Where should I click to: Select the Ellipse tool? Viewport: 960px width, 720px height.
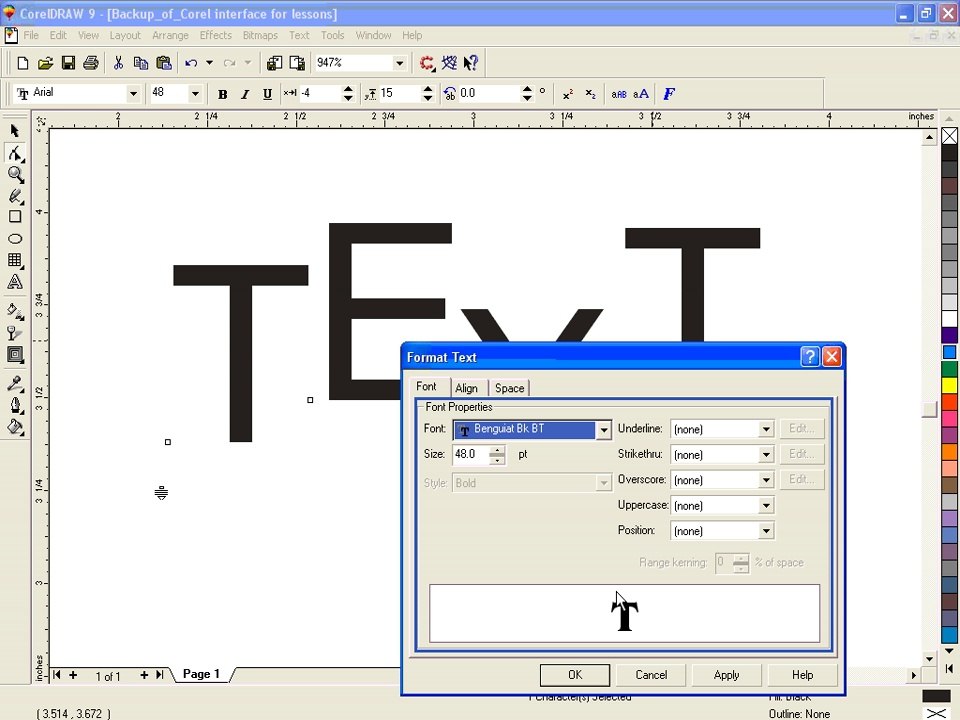(15, 239)
